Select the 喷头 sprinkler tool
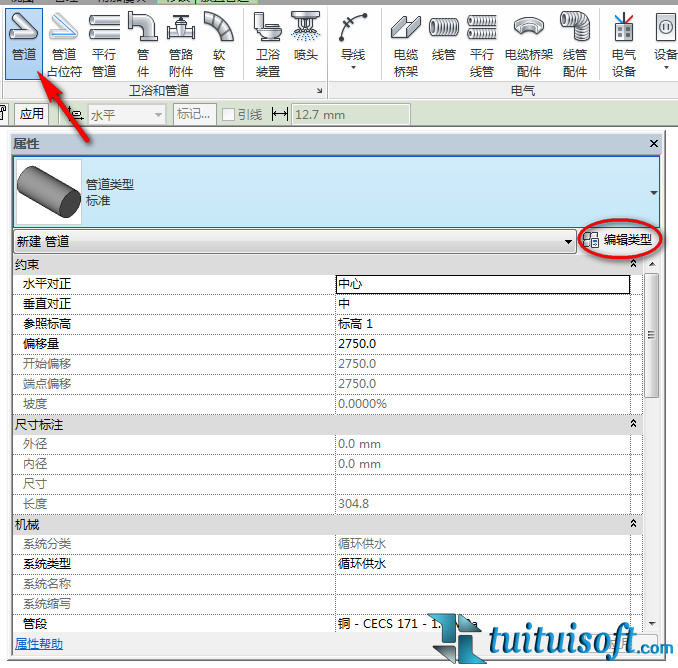The width and height of the screenshot is (678, 668). (x=306, y=42)
